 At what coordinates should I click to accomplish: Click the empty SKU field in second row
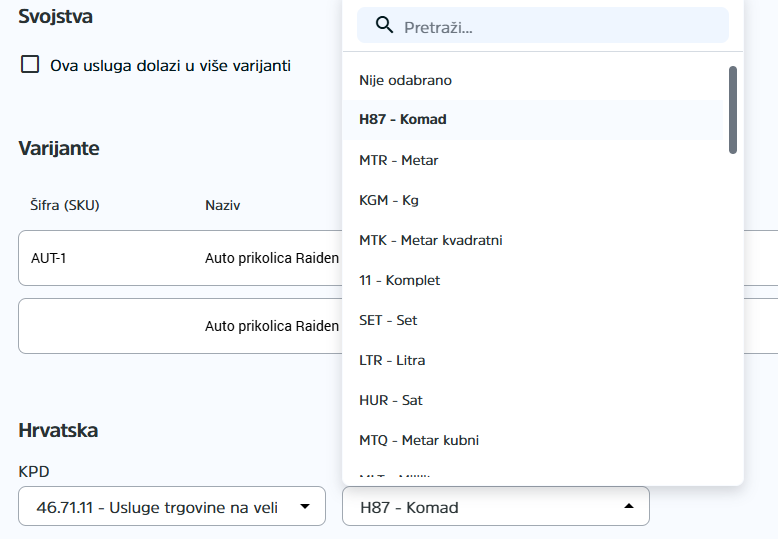coord(100,326)
